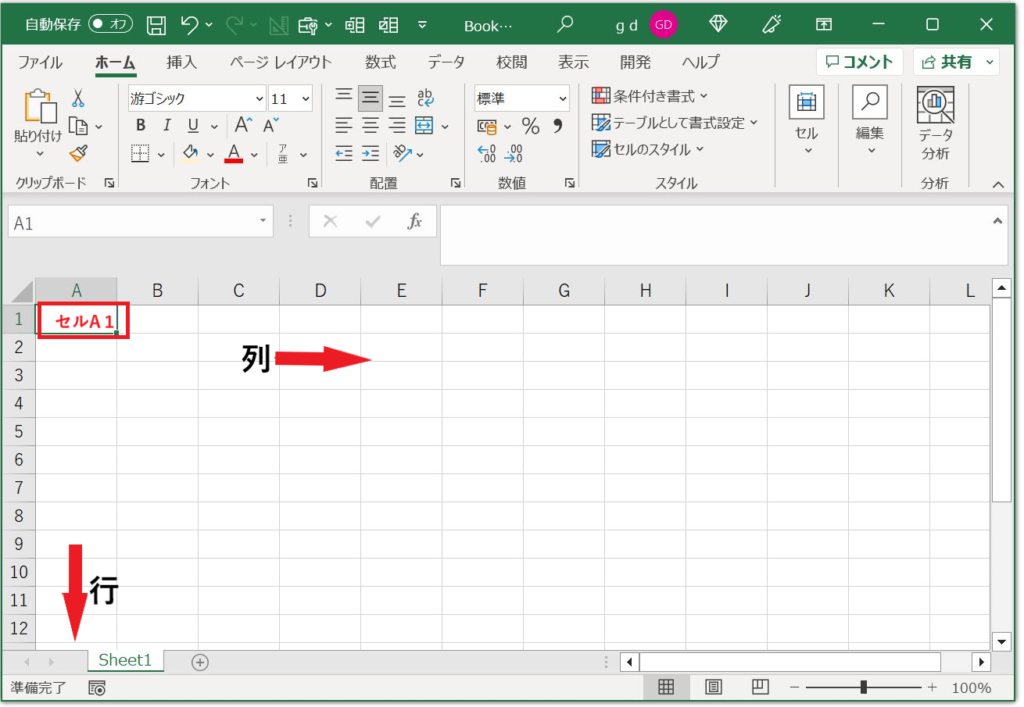This screenshot has height=707, width=1024.
Task: Click the macro record icon in status bar
Action: click(x=96, y=688)
